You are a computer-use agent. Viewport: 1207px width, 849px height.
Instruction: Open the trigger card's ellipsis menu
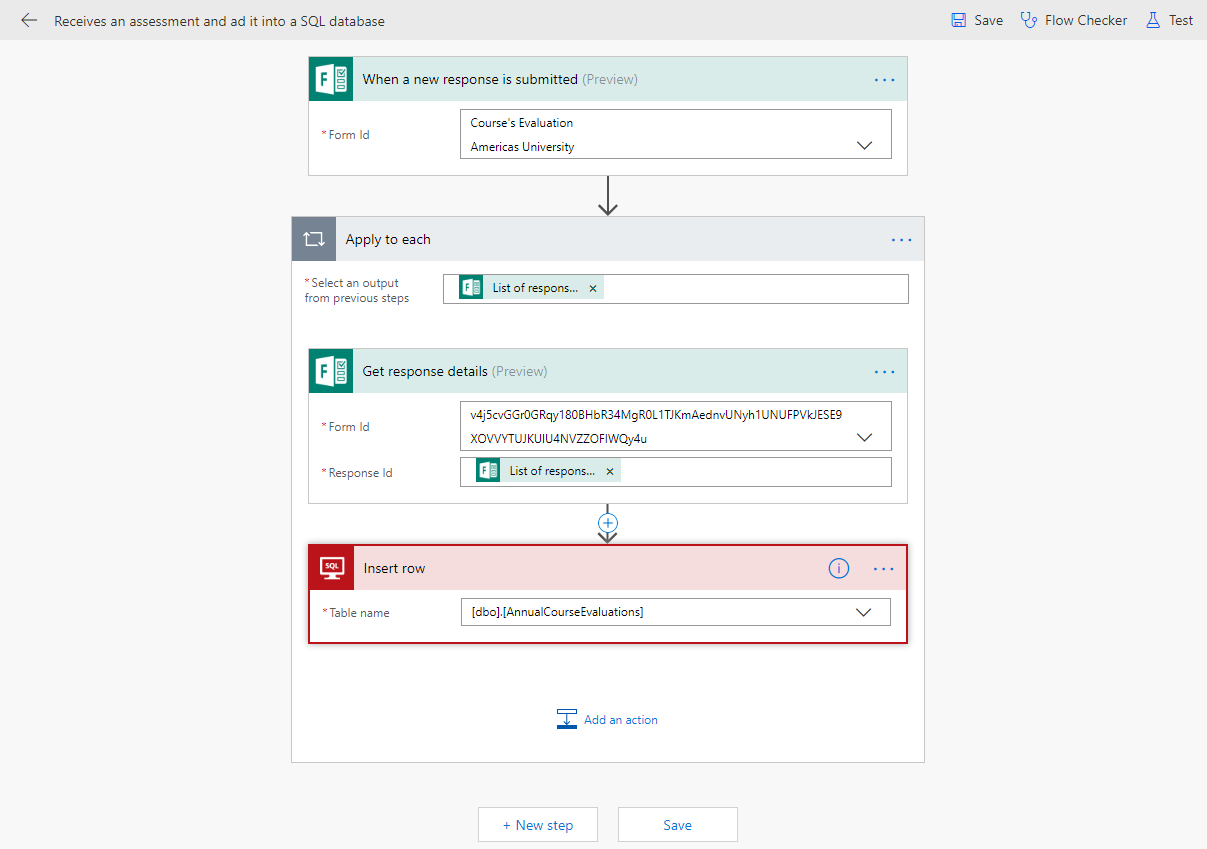884,79
